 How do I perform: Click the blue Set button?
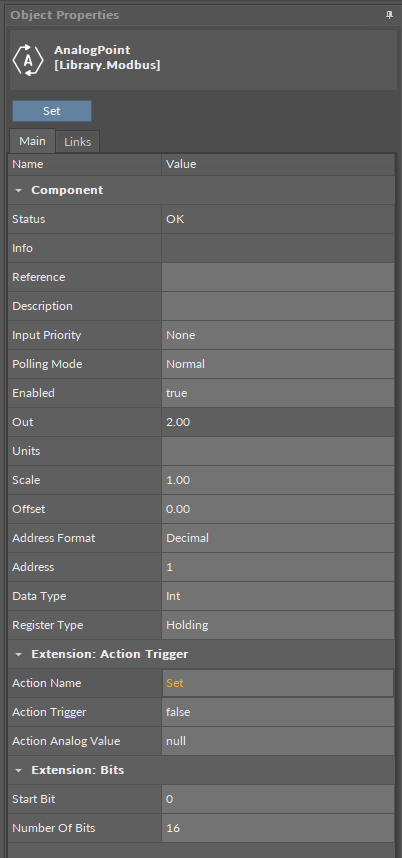point(52,111)
